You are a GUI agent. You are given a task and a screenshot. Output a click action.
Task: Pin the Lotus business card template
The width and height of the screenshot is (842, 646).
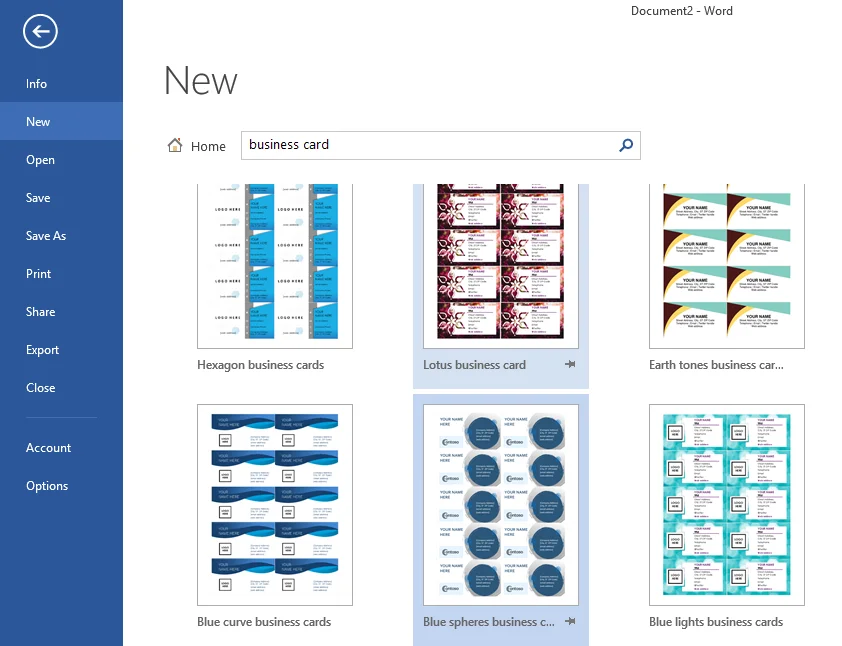570,364
